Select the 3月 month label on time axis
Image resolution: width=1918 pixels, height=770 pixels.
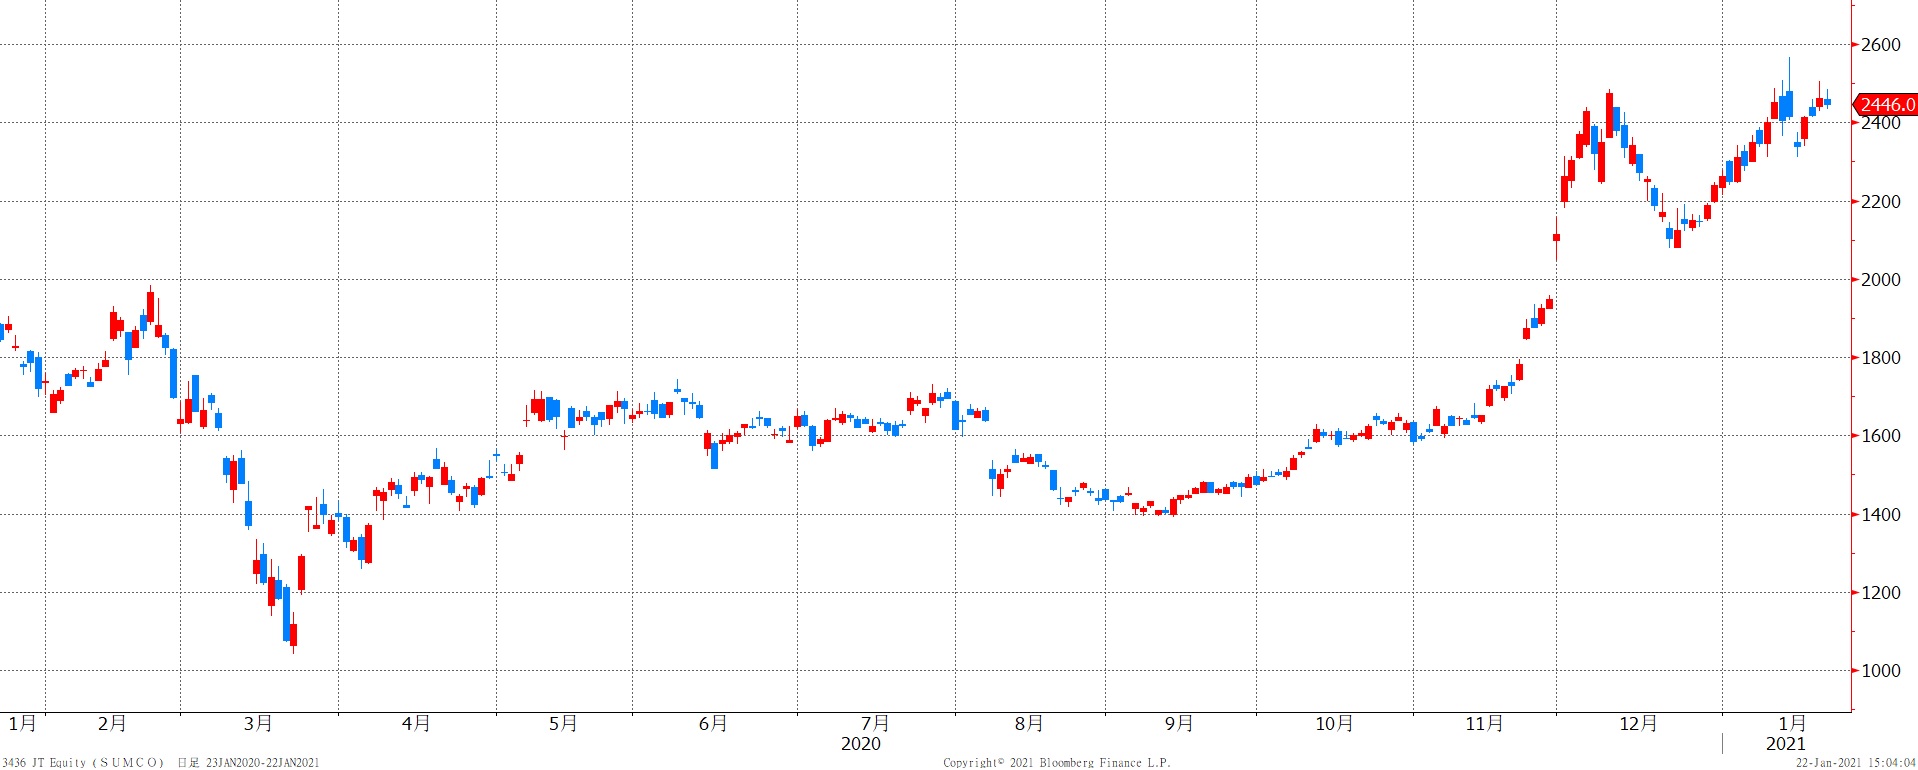(x=258, y=723)
